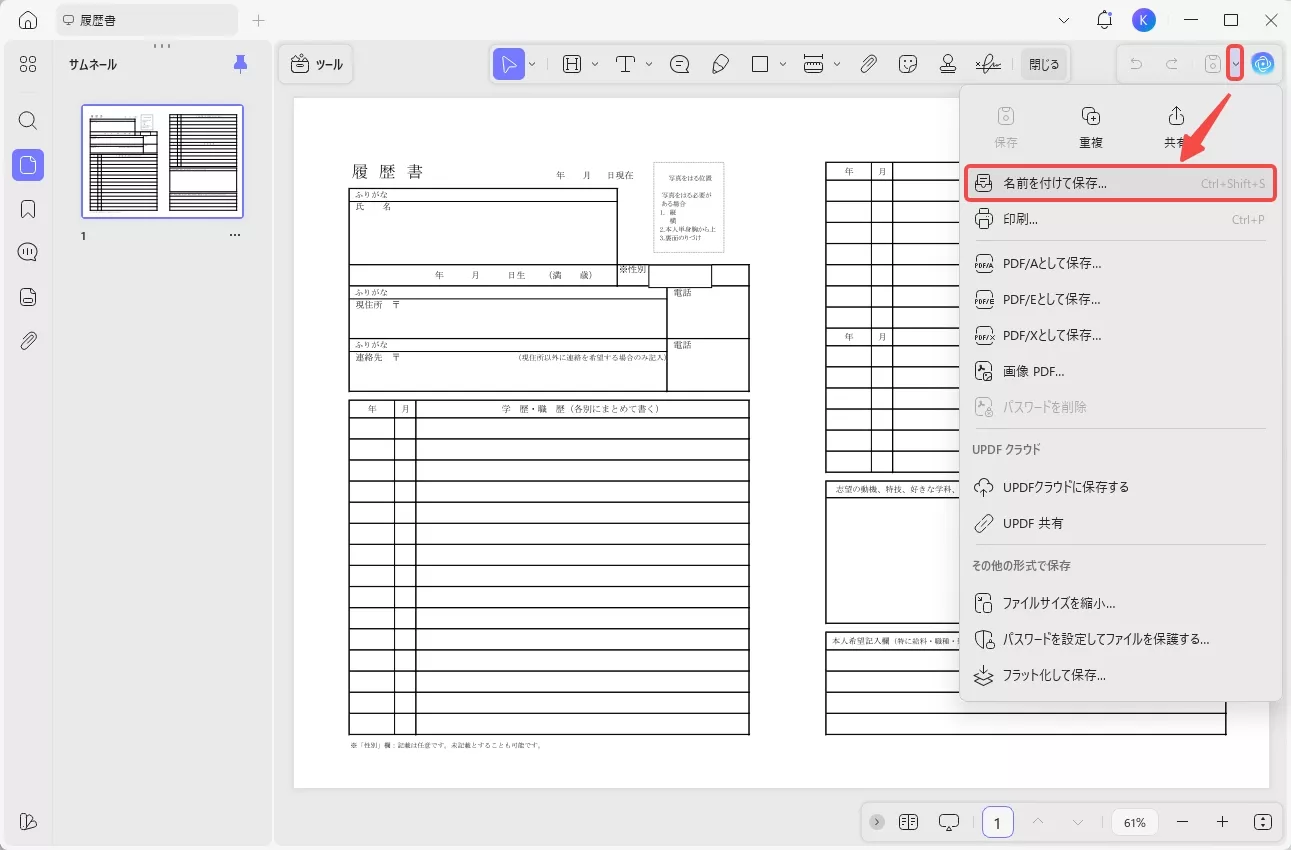Open the search panel in the sidebar
Image resolution: width=1291 pixels, height=850 pixels.
pyautogui.click(x=28, y=121)
